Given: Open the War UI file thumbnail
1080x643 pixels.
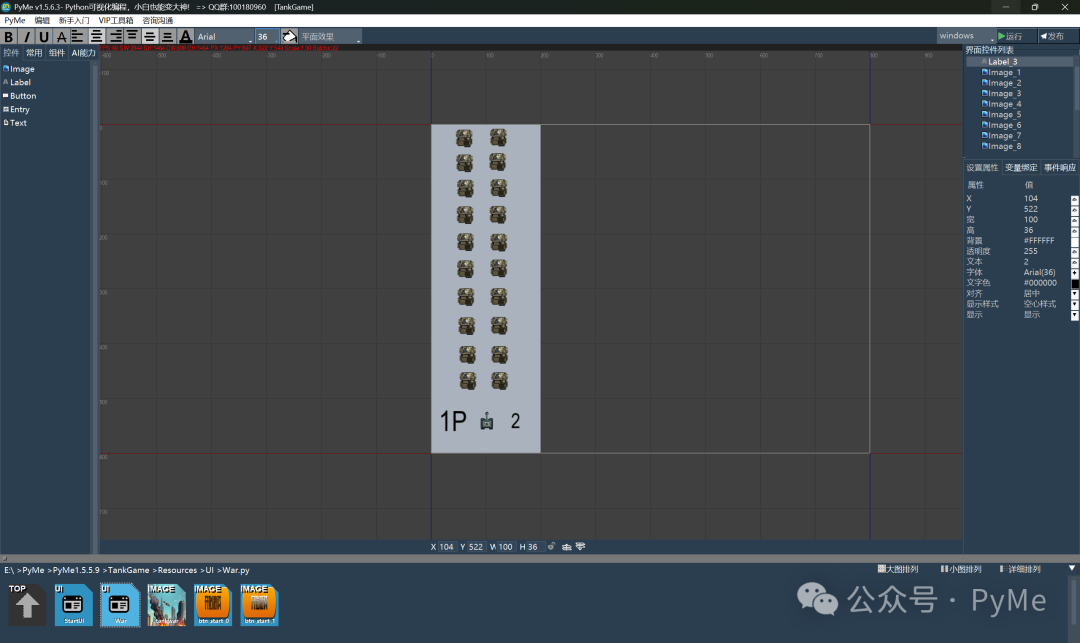Looking at the screenshot, I should coord(120,604).
